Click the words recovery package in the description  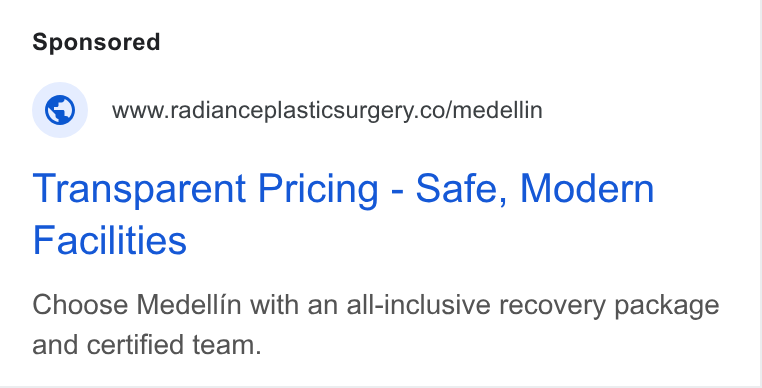click(x=609, y=306)
